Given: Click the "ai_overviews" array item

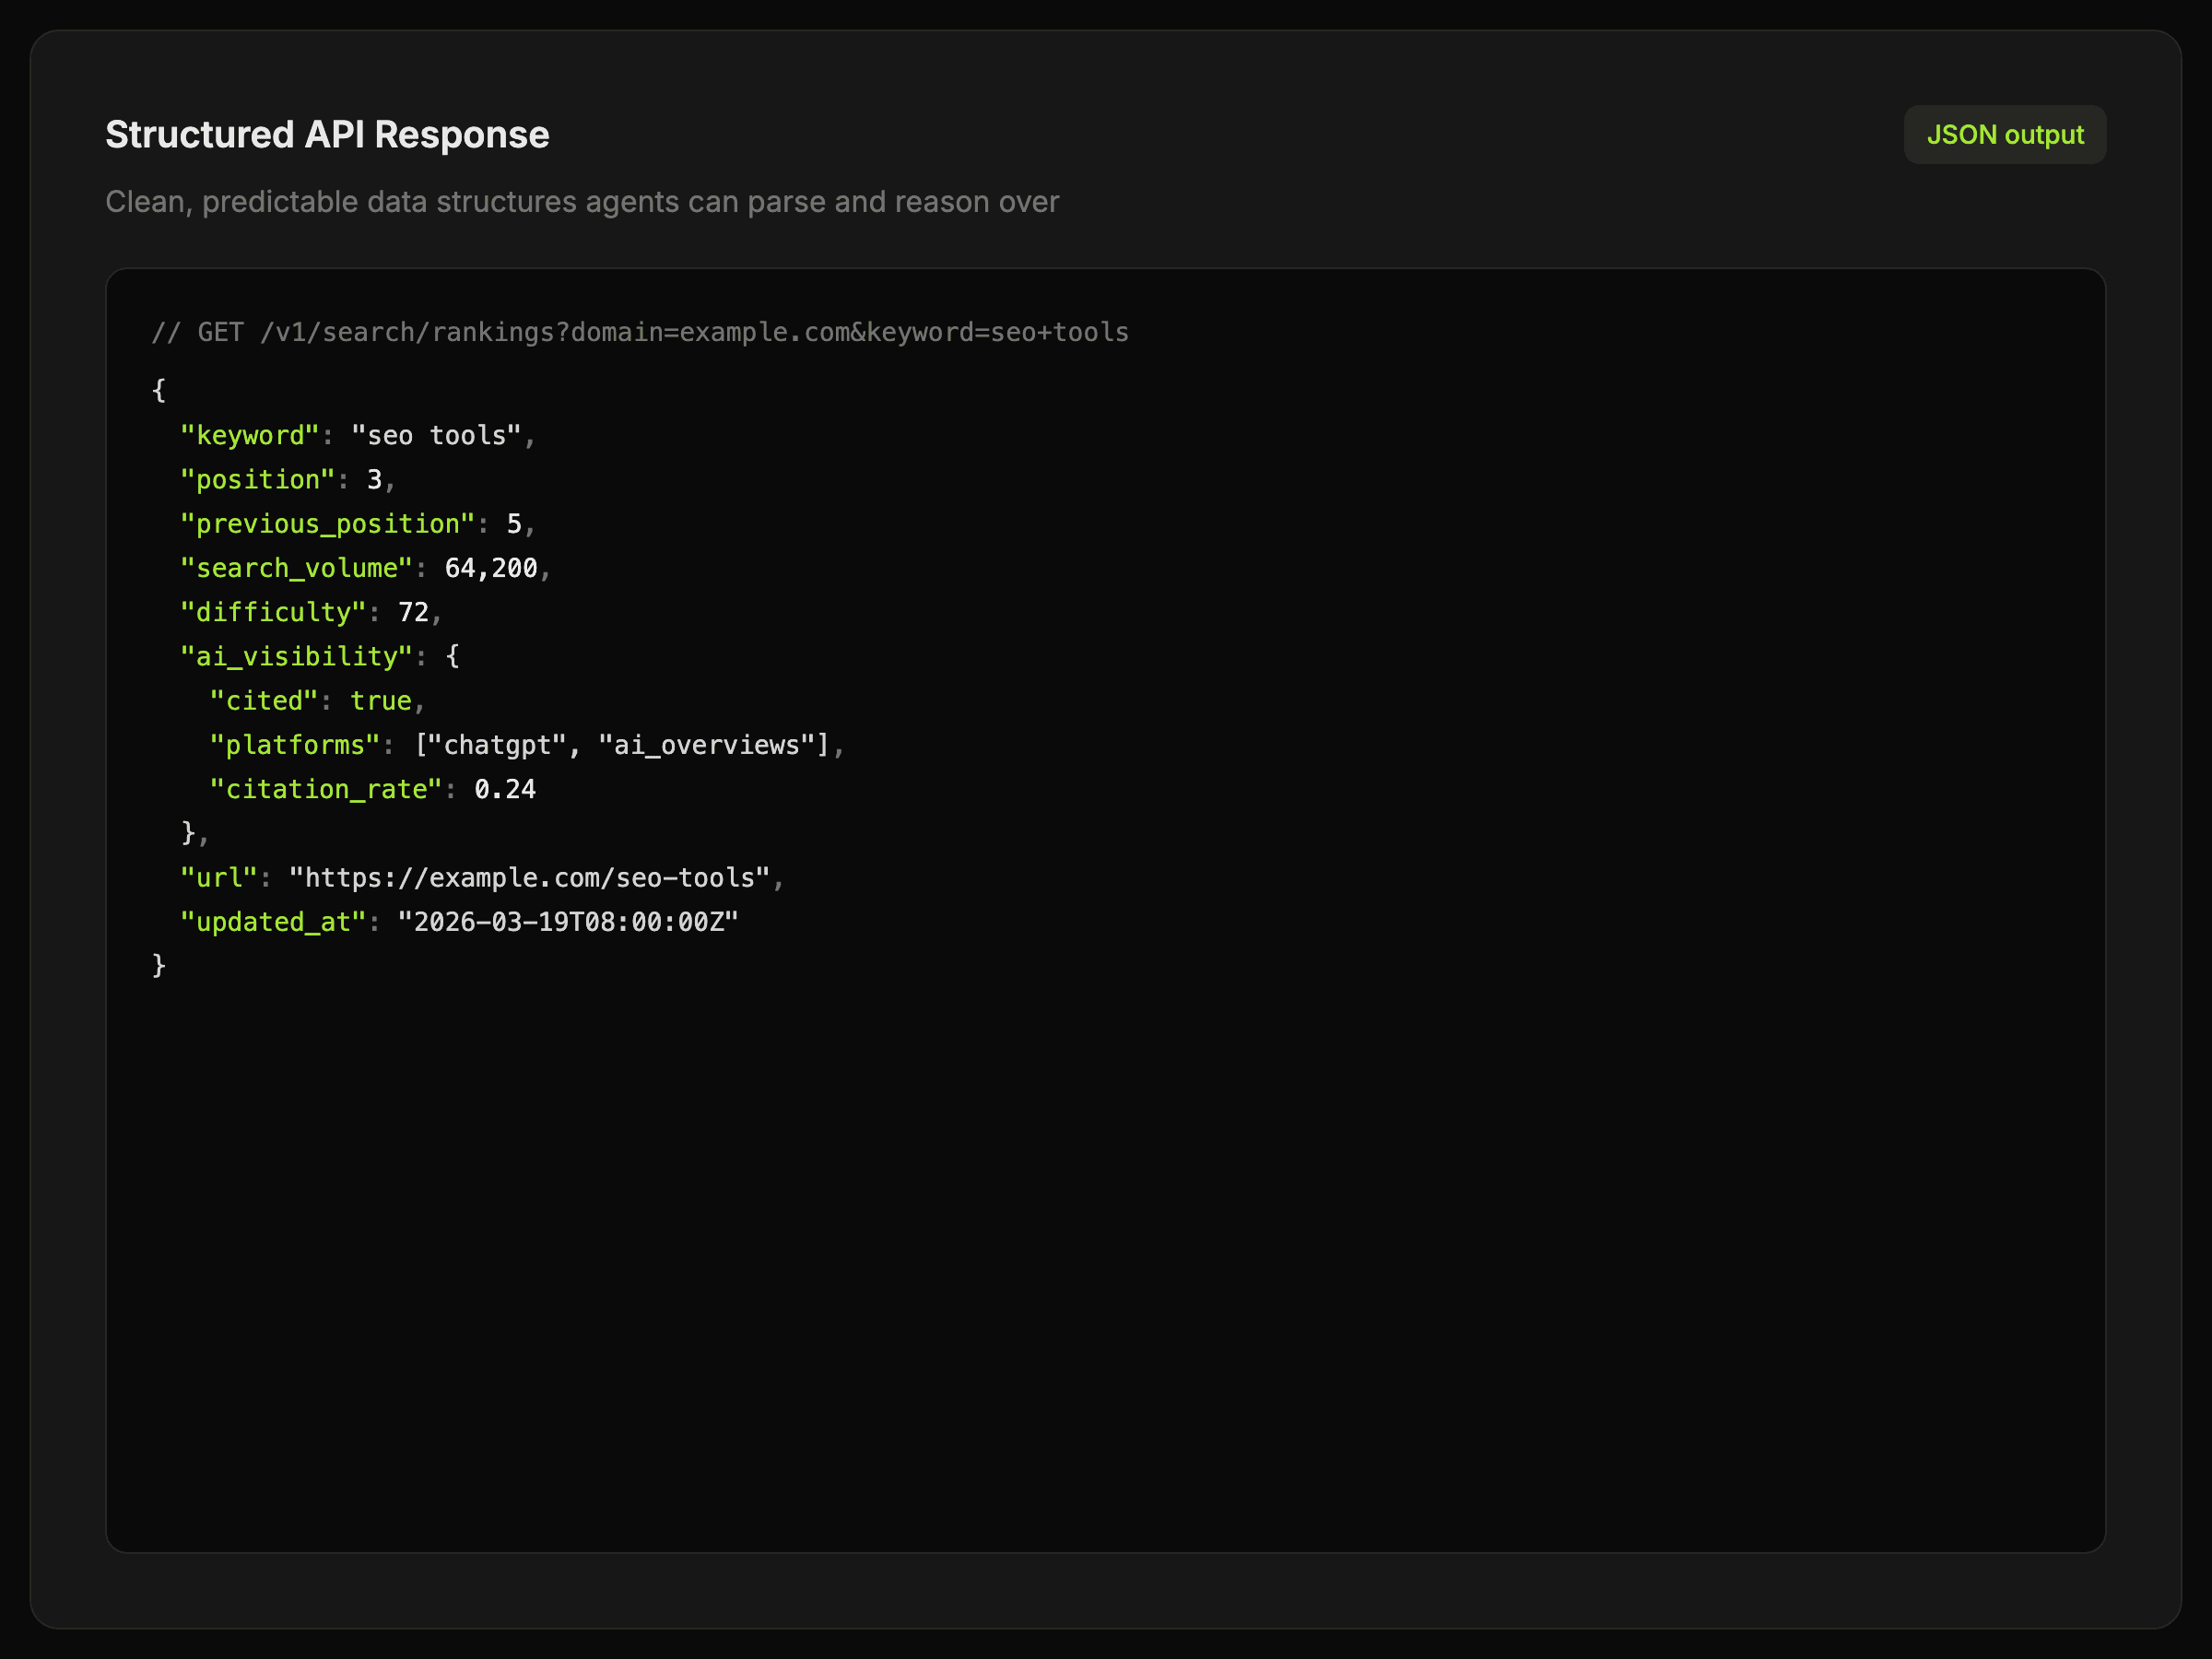Looking at the screenshot, I should [706, 745].
